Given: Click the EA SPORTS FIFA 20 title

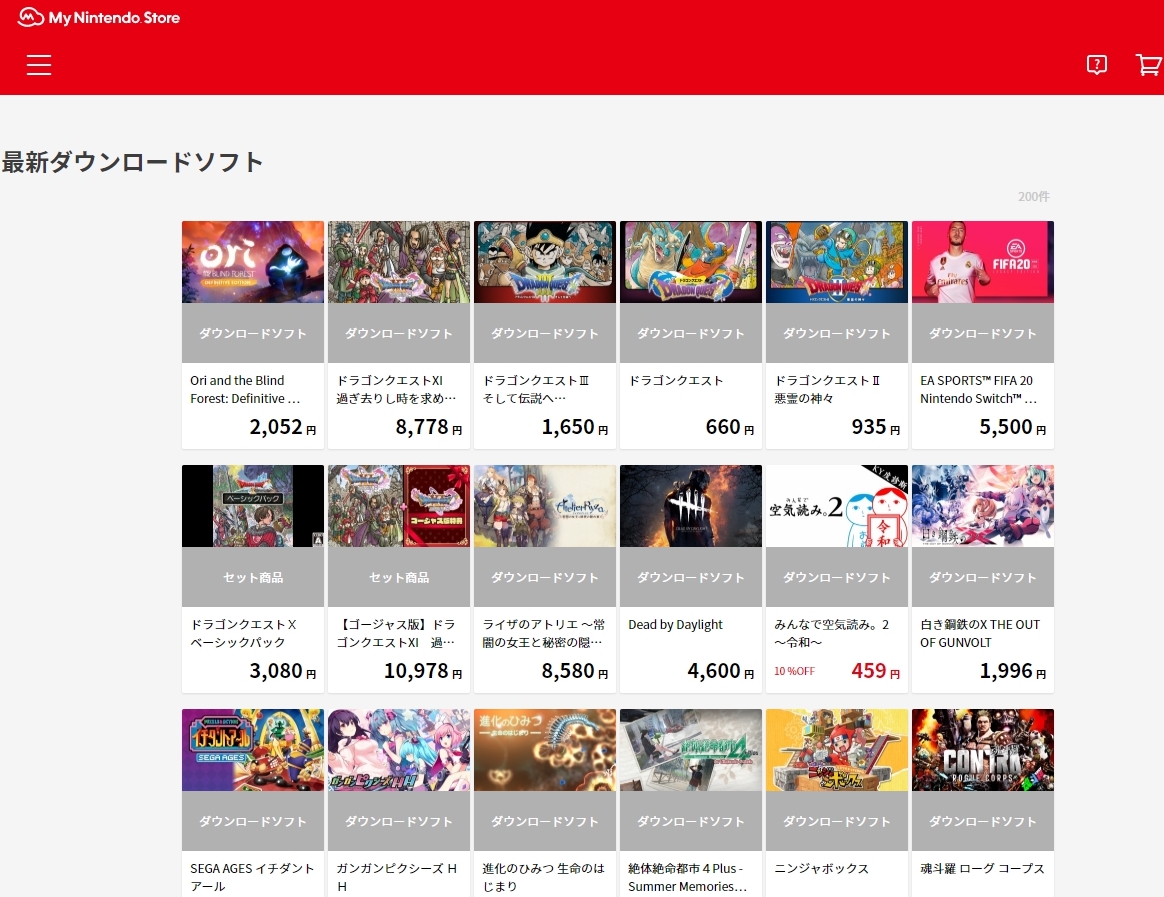Looking at the screenshot, I should [x=978, y=389].
